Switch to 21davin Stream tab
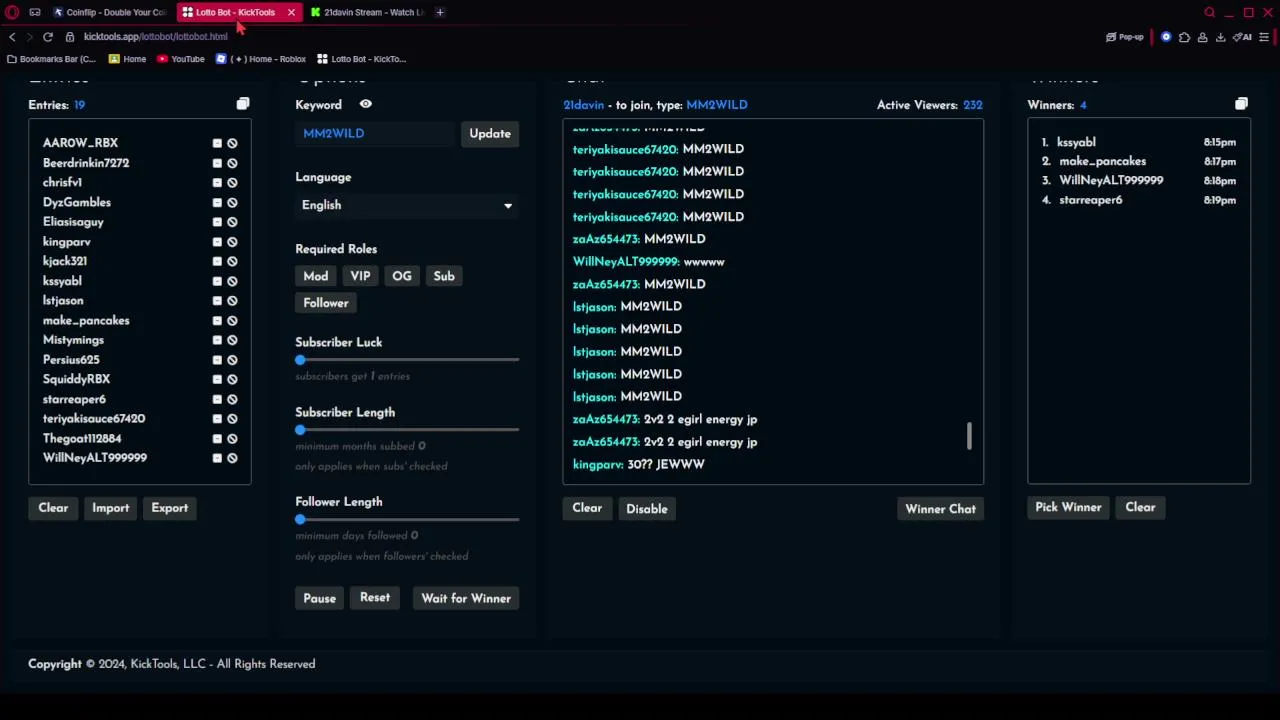The height and width of the screenshot is (720, 1280). pos(366,12)
